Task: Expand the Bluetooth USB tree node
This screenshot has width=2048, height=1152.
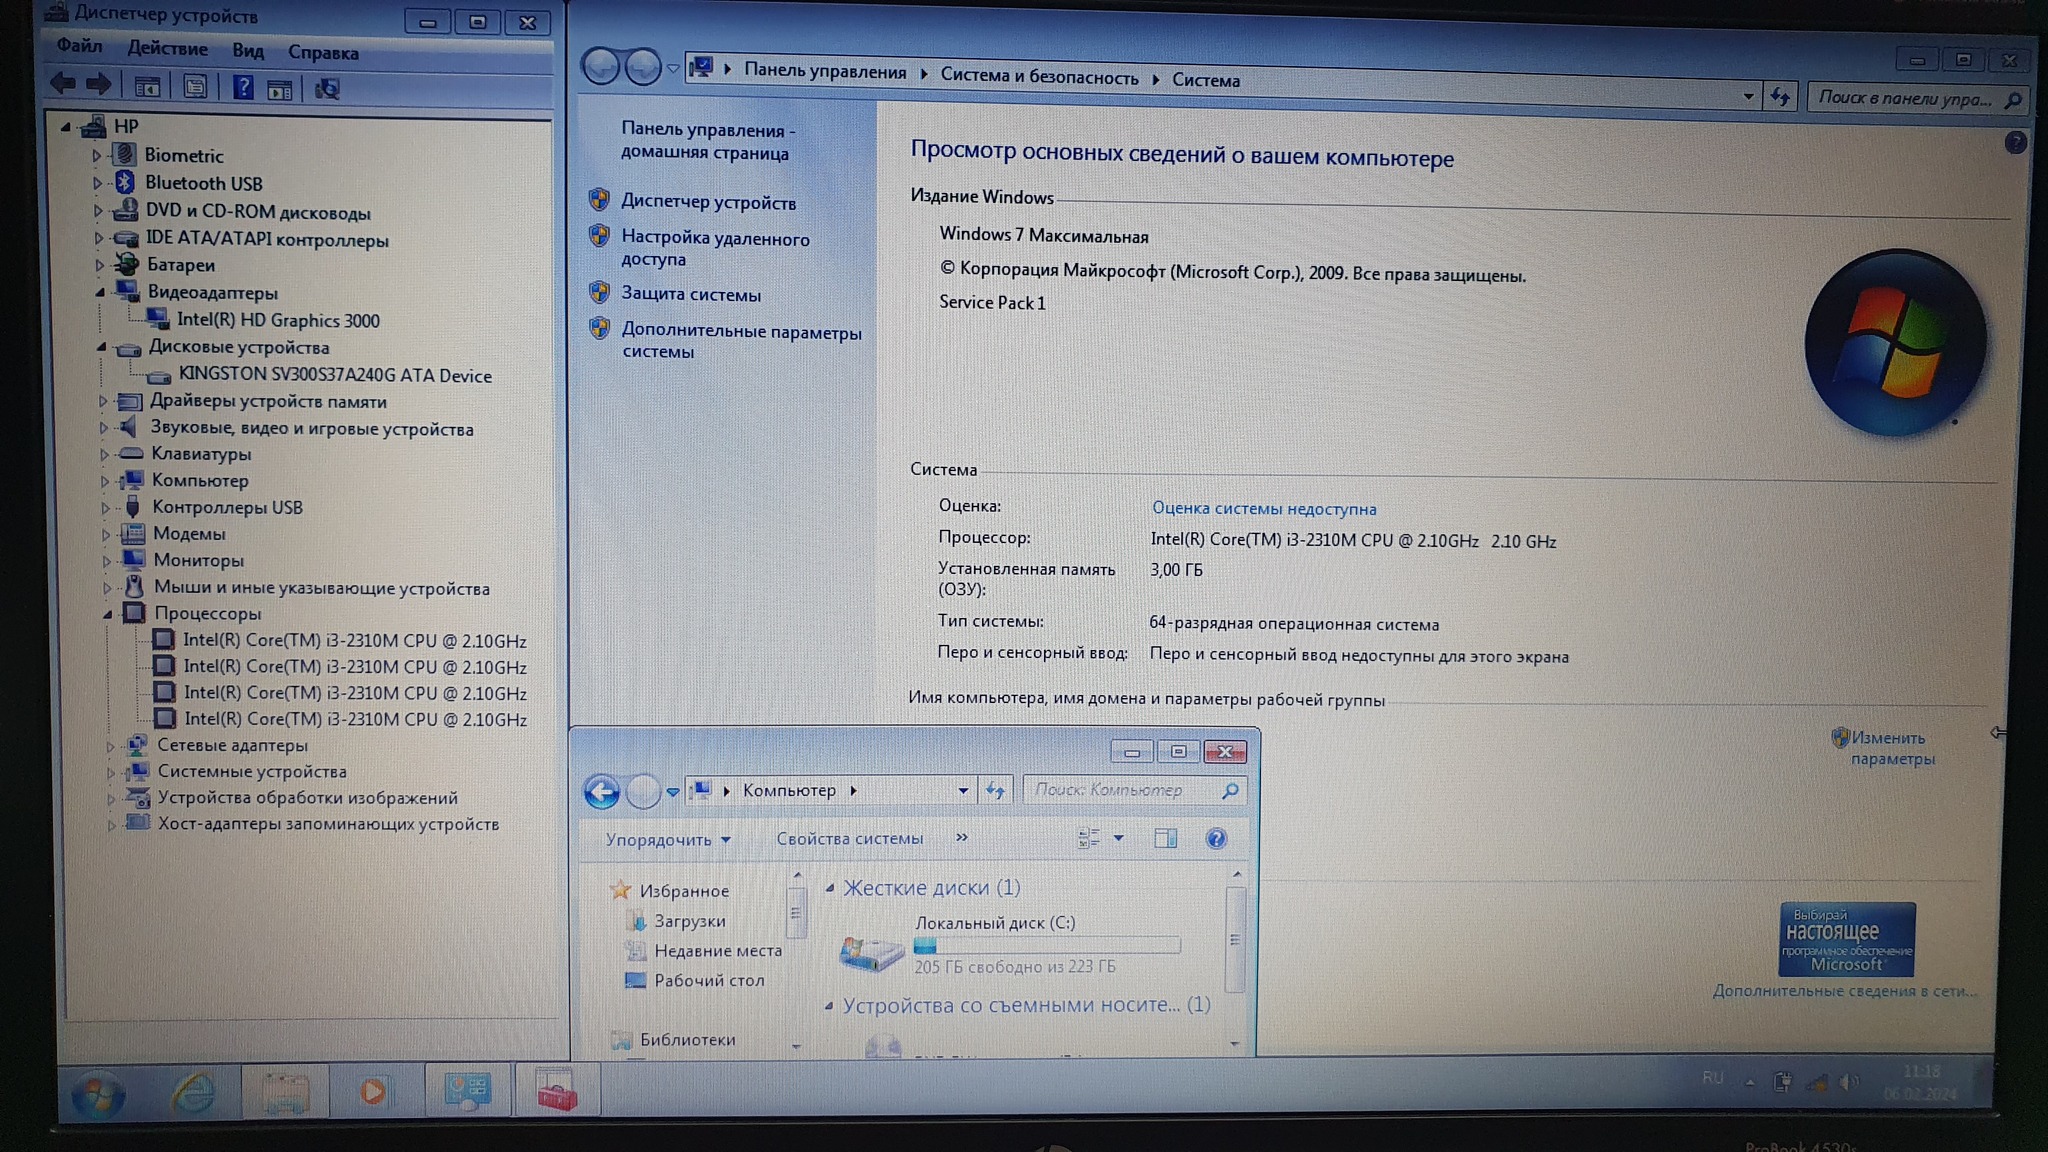Action: tap(97, 184)
